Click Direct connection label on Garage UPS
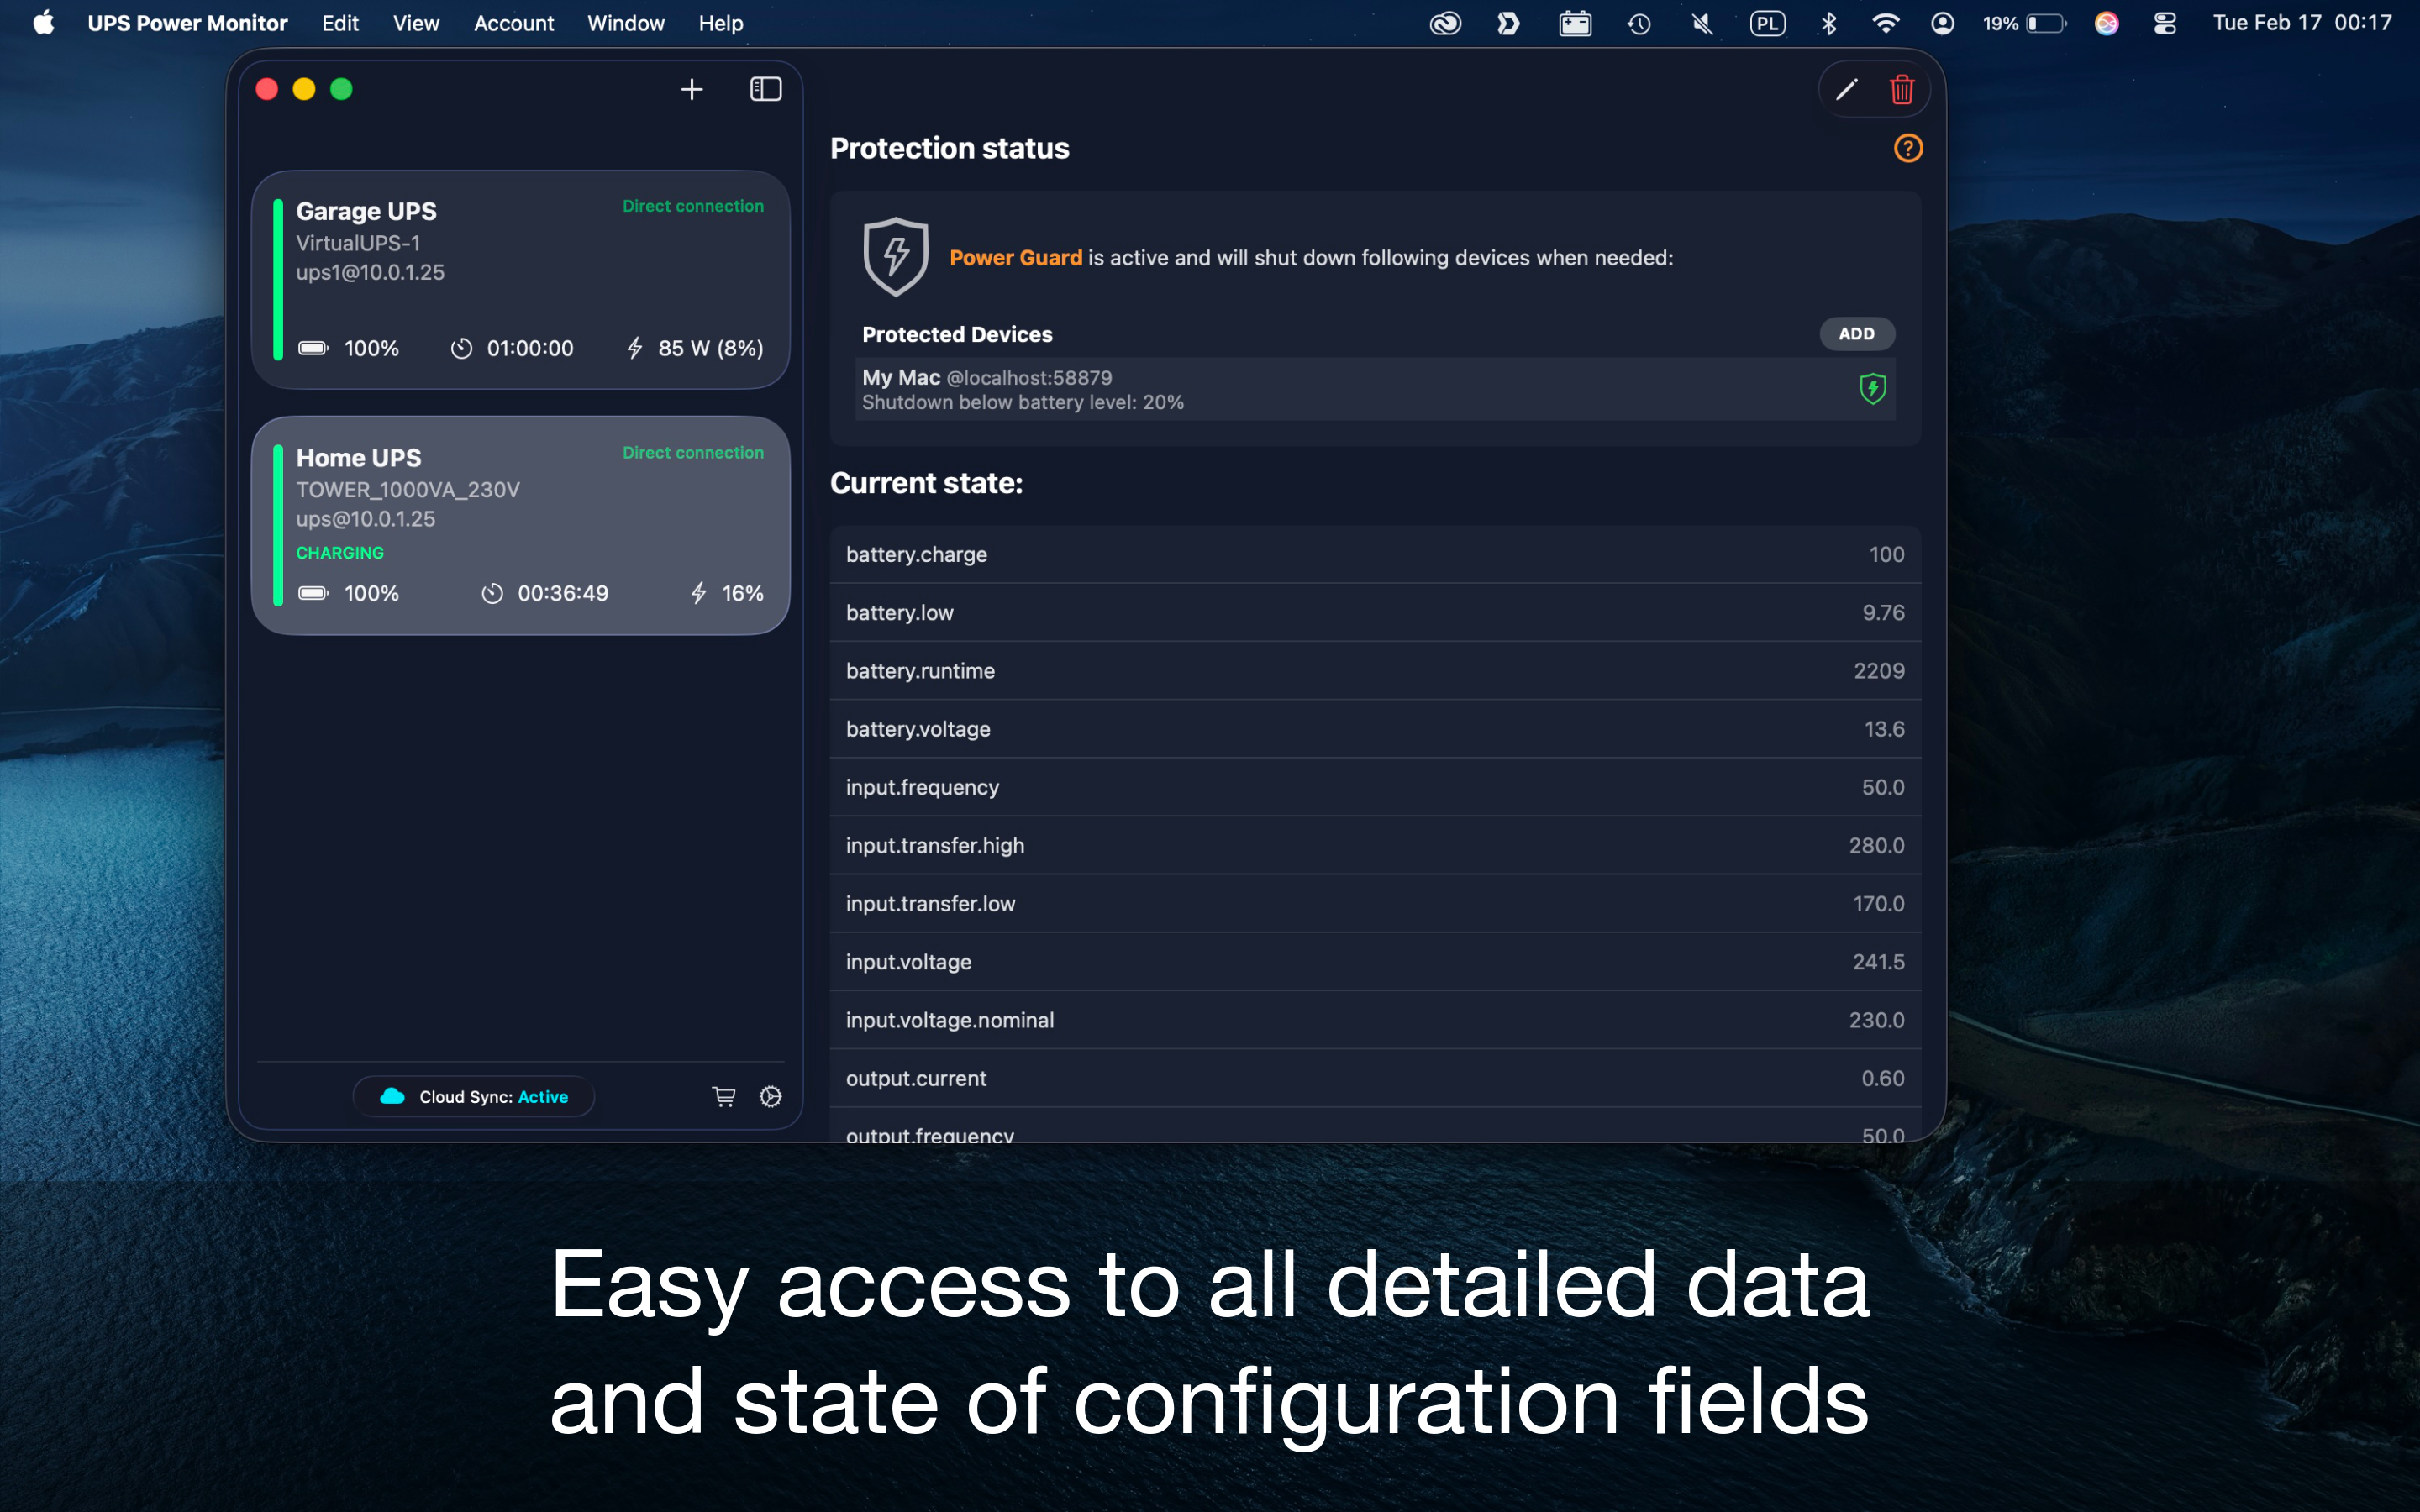Viewport: 2420px width, 1512px height. [693, 206]
